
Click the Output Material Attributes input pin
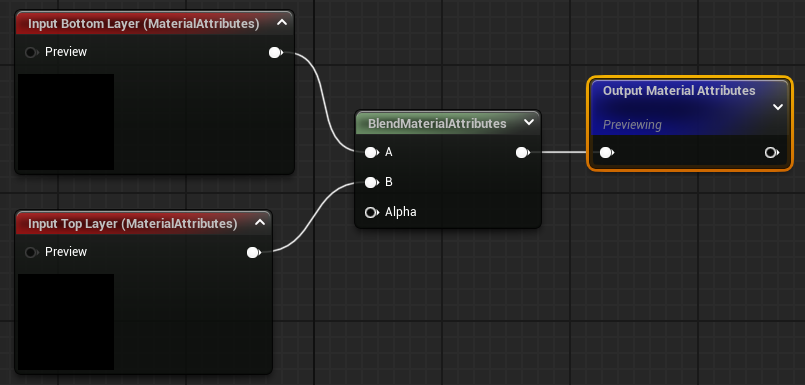(x=607, y=152)
